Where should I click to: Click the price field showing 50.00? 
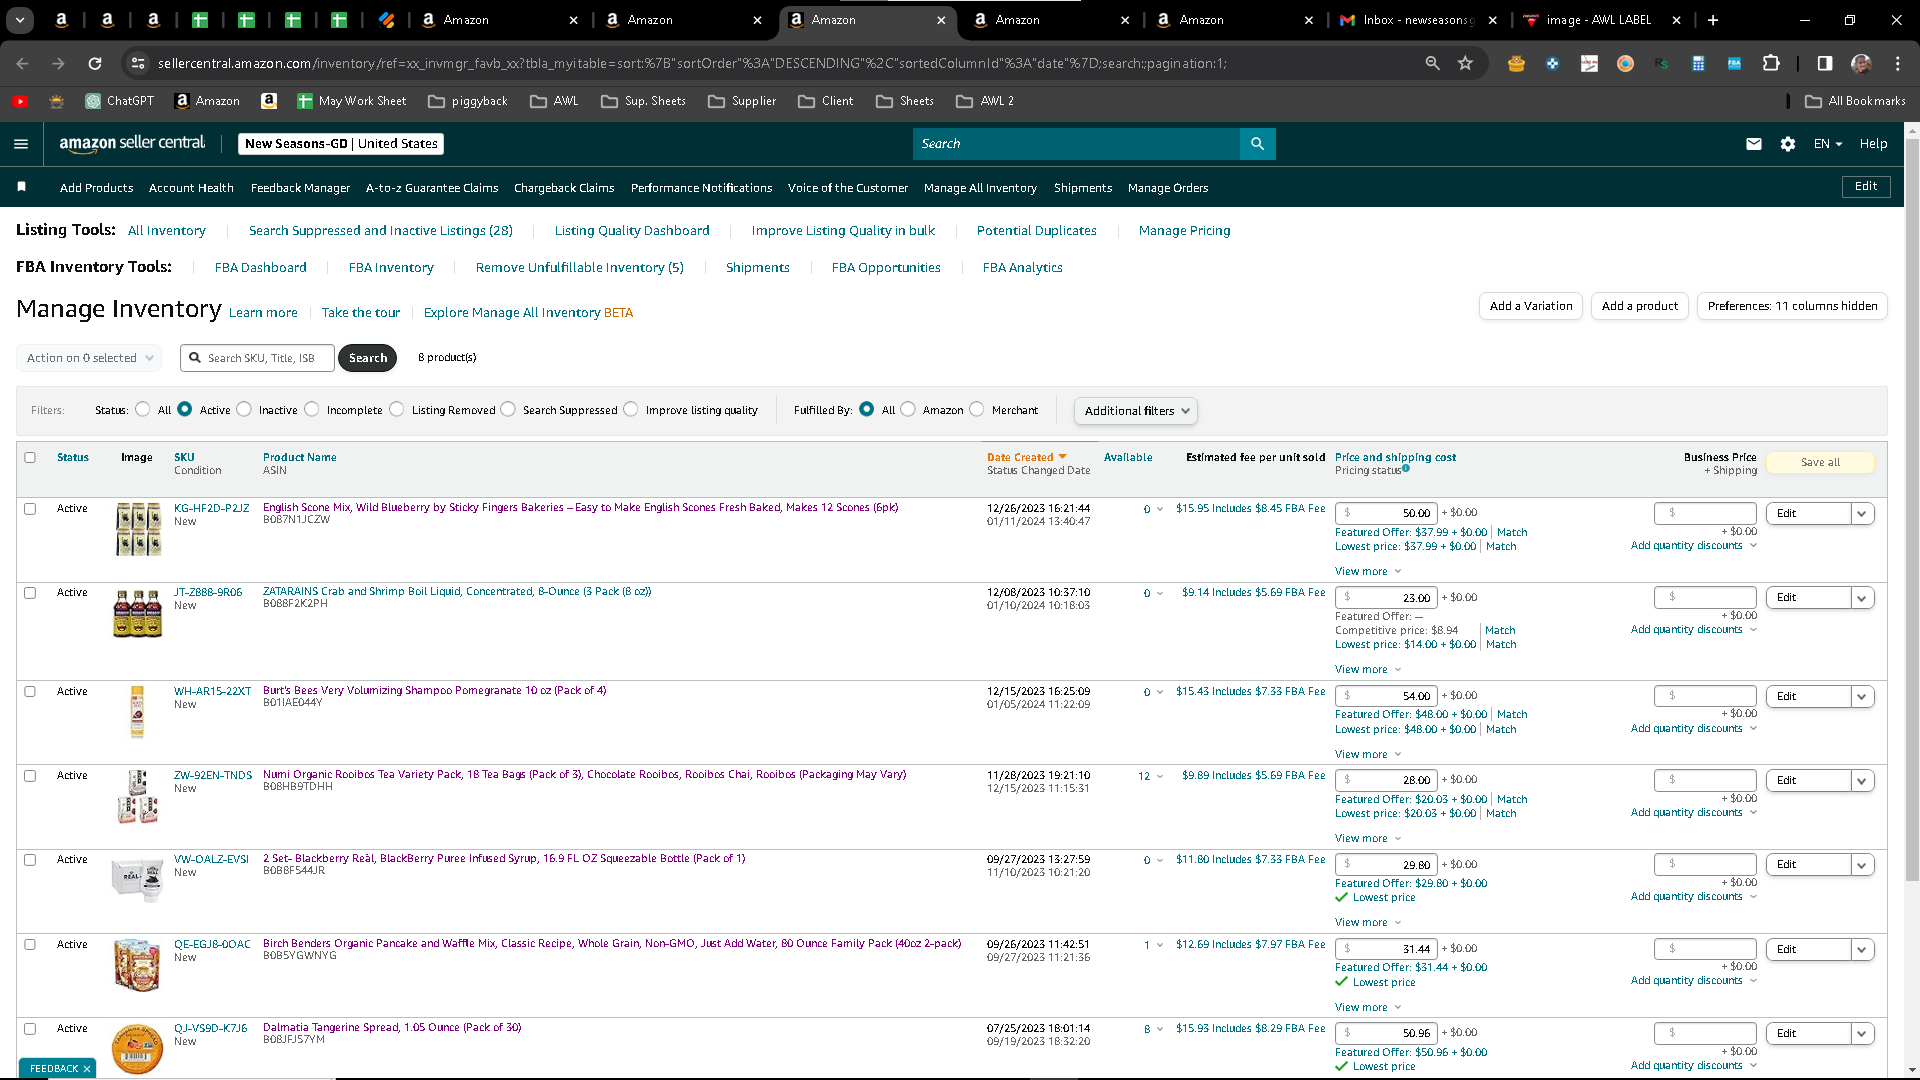[x=1387, y=513]
